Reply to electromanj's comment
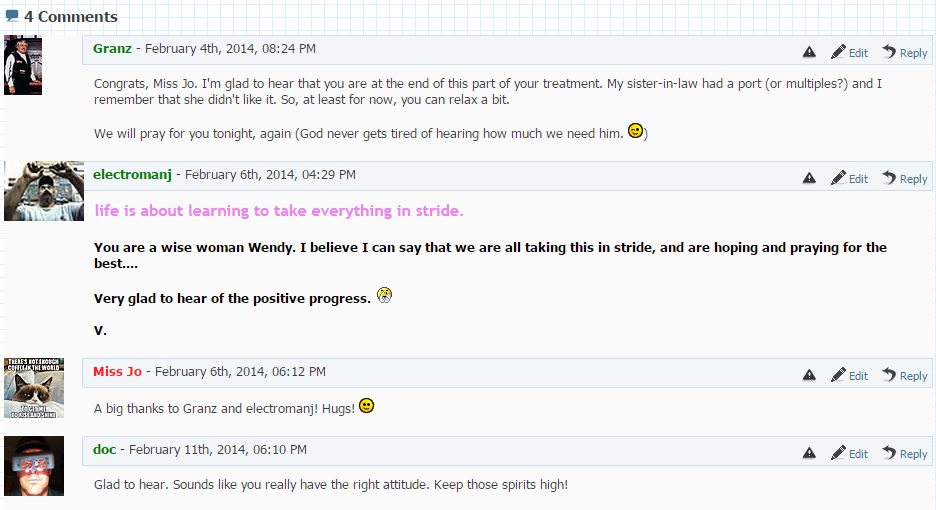This screenshot has height=510, width=936. coord(905,178)
